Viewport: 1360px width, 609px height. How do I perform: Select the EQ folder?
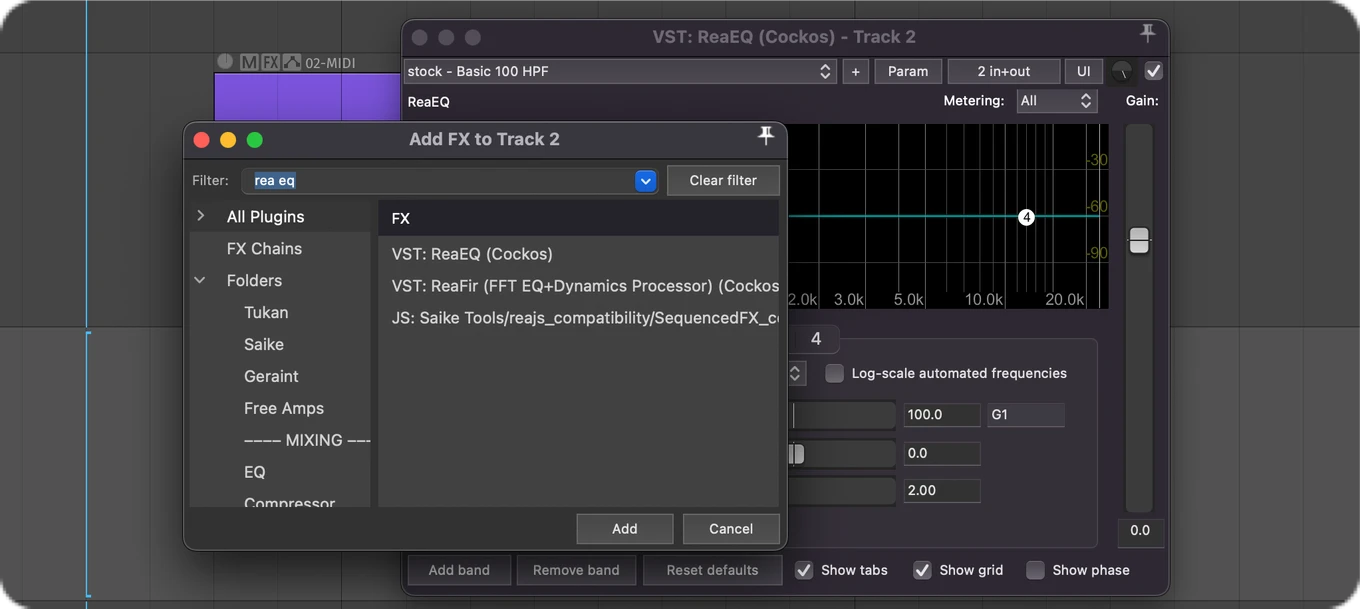tap(255, 472)
